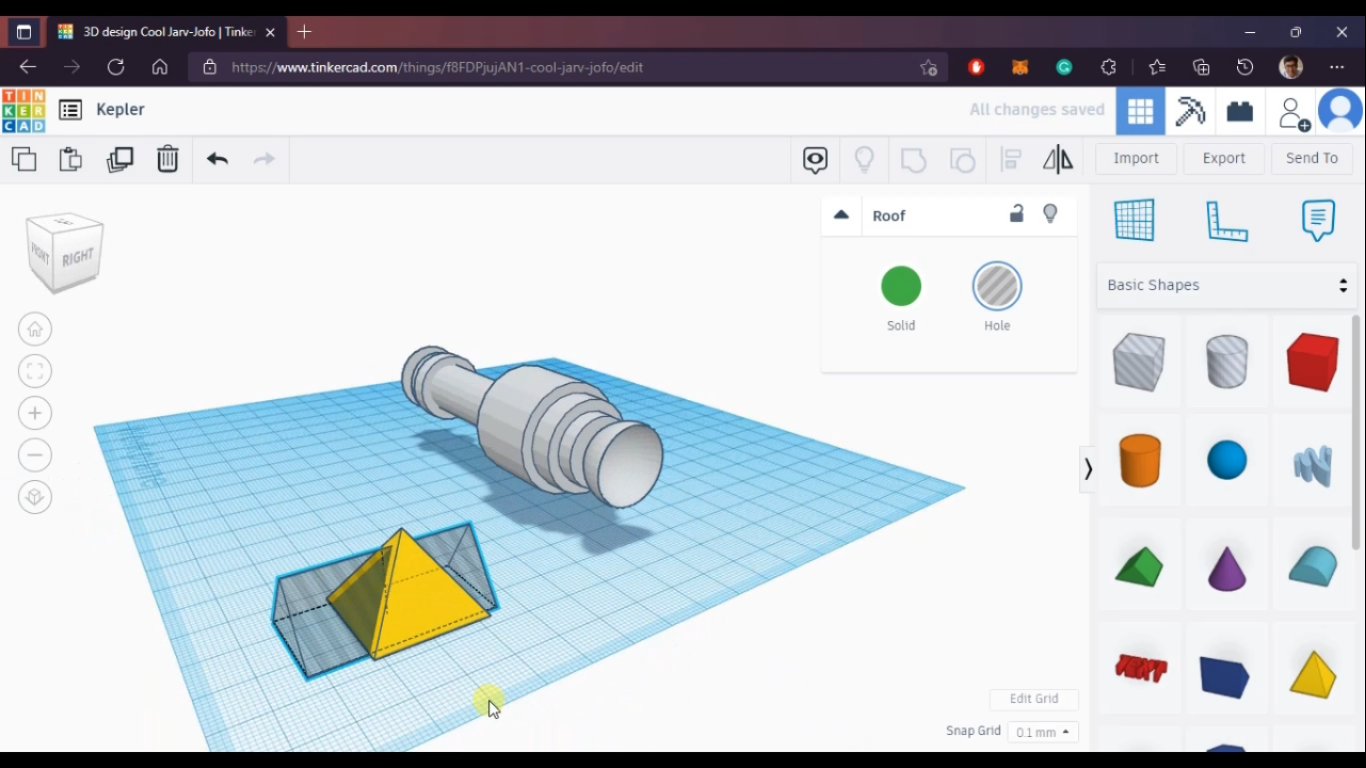1366x768 pixels.
Task: Open the user profile avatar
Action: 1341,111
